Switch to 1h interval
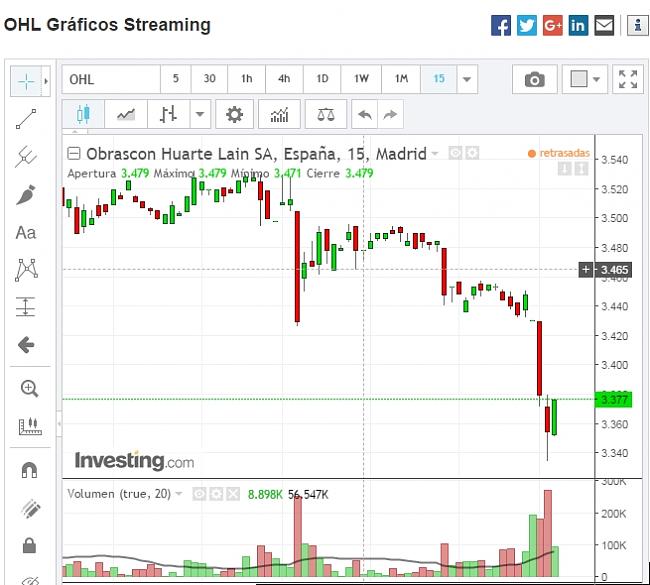Screen dimensions: 650x585 pyautogui.click(x=247, y=79)
